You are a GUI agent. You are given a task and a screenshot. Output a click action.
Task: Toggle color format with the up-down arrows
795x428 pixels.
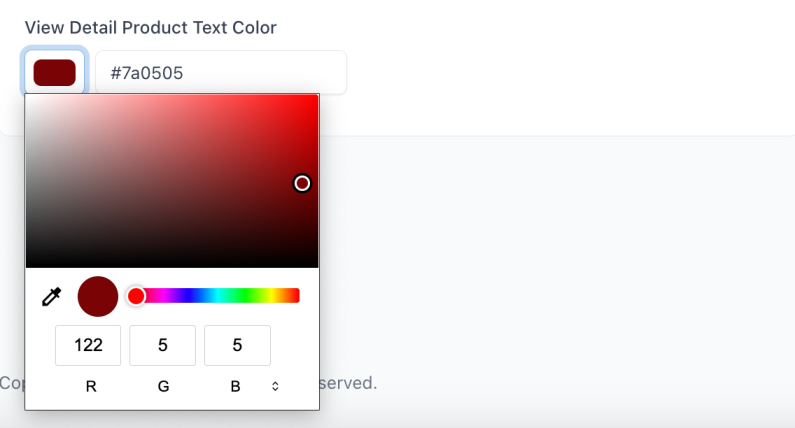[275, 386]
